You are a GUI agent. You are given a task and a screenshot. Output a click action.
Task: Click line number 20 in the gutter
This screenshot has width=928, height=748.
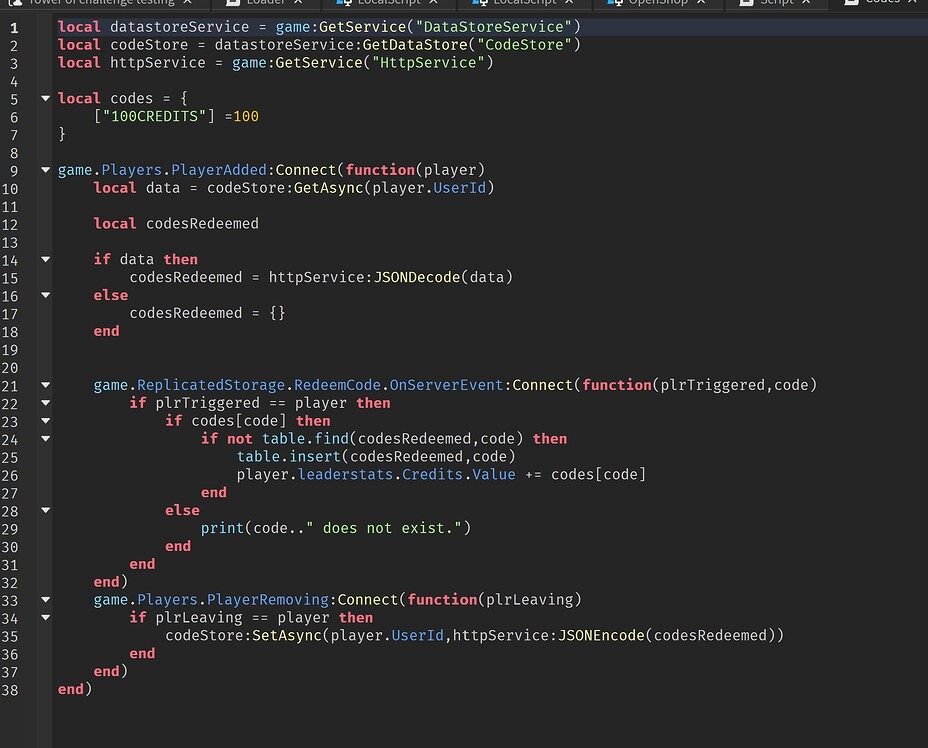[10, 368]
